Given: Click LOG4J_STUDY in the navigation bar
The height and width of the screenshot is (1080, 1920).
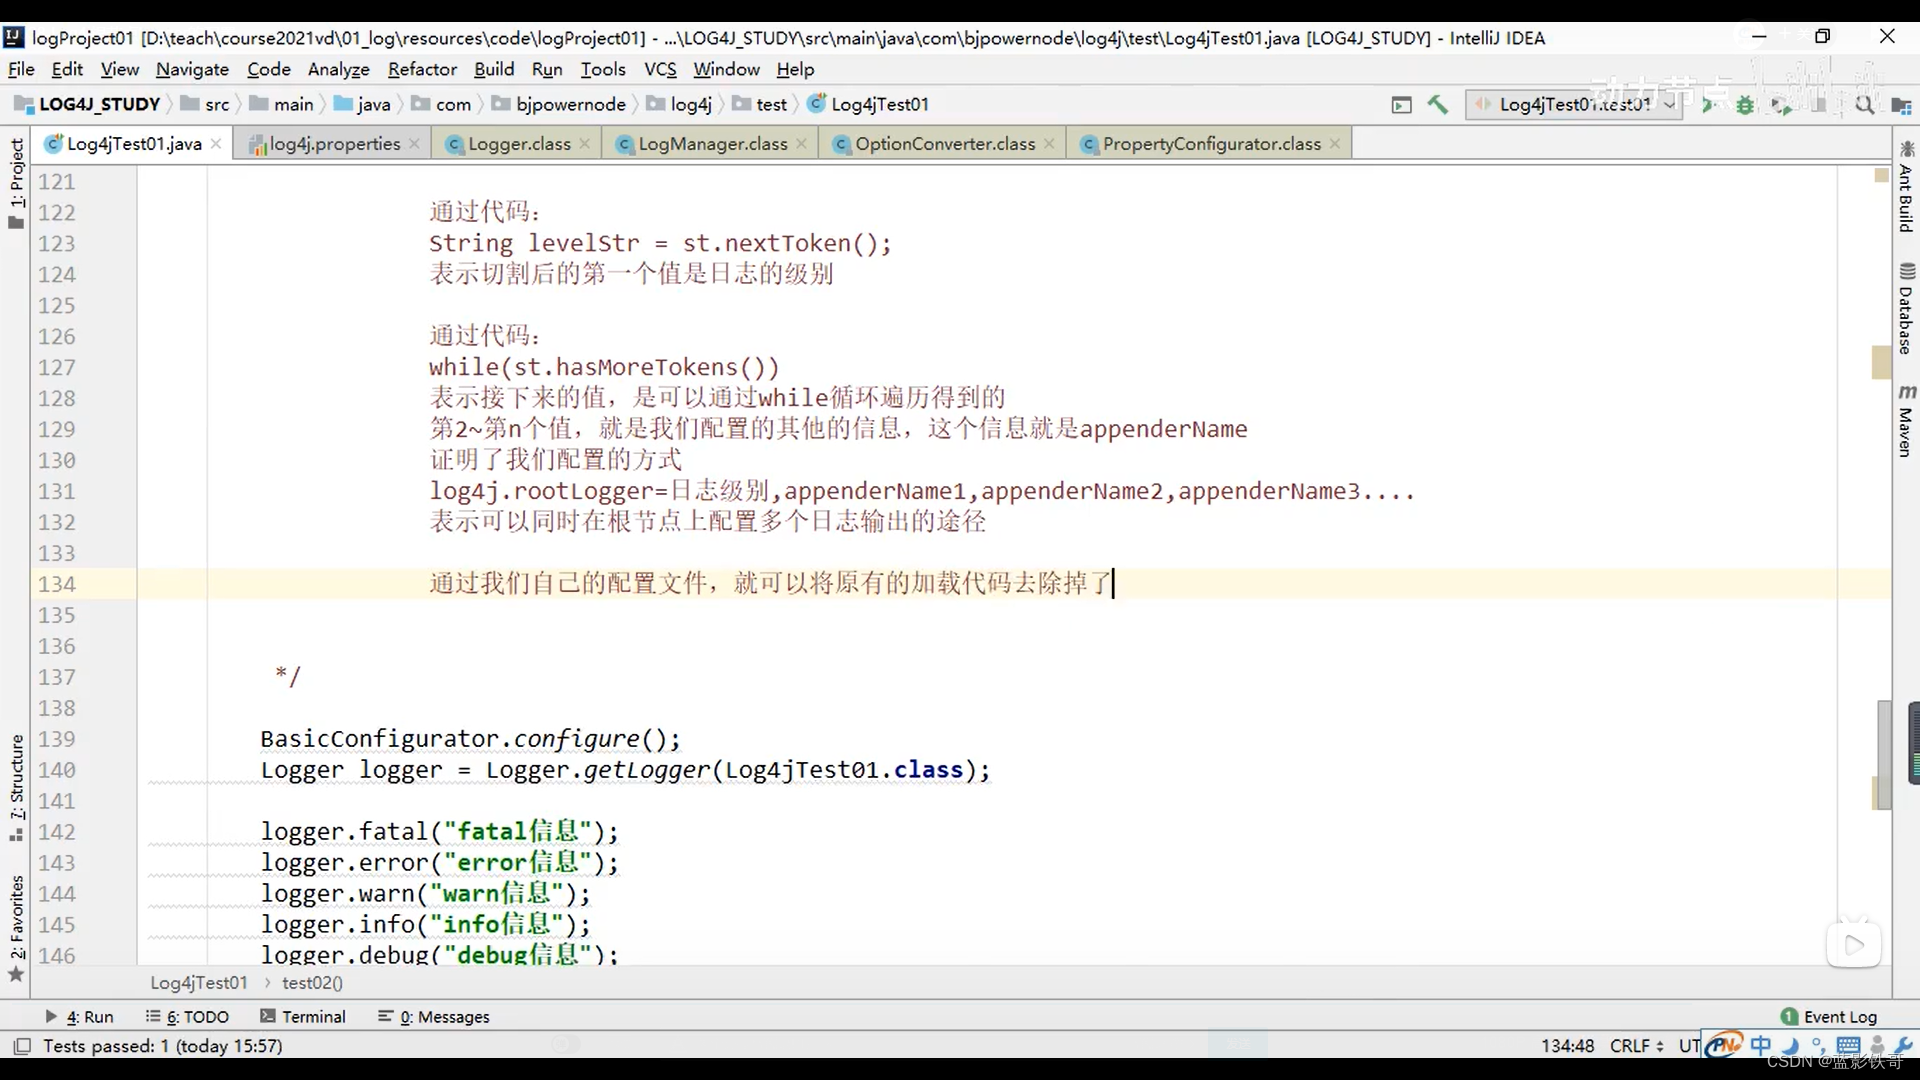Looking at the screenshot, I should [87, 104].
